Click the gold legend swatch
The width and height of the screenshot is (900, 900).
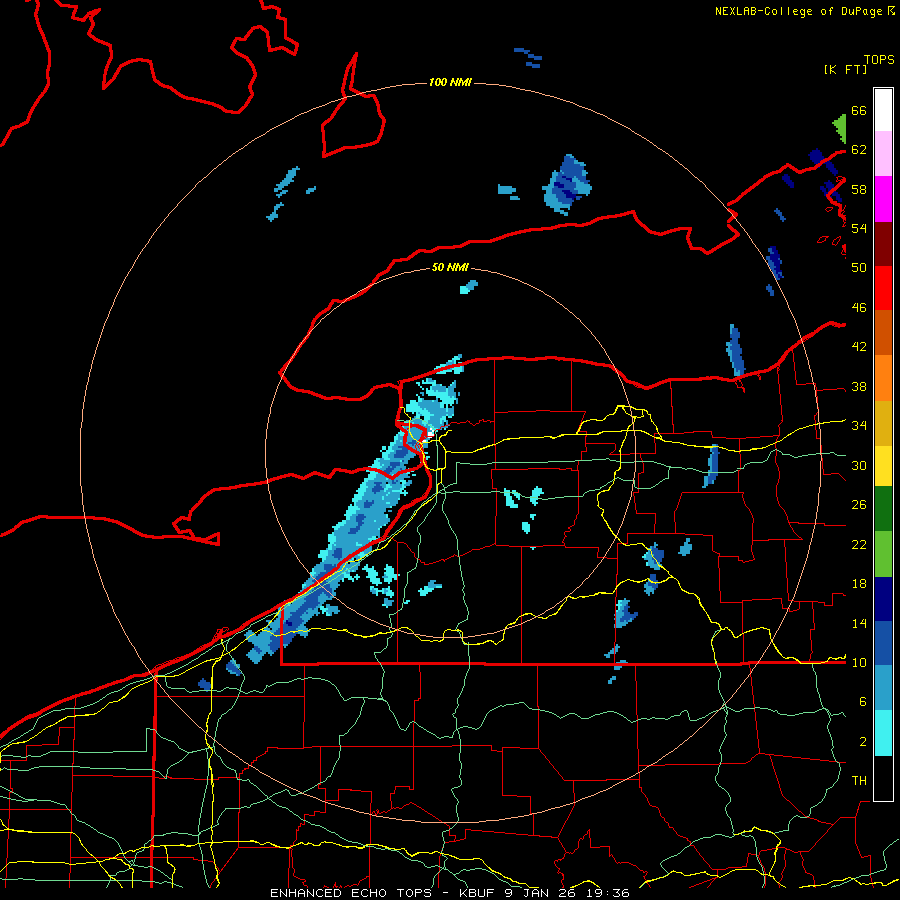(x=883, y=422)
